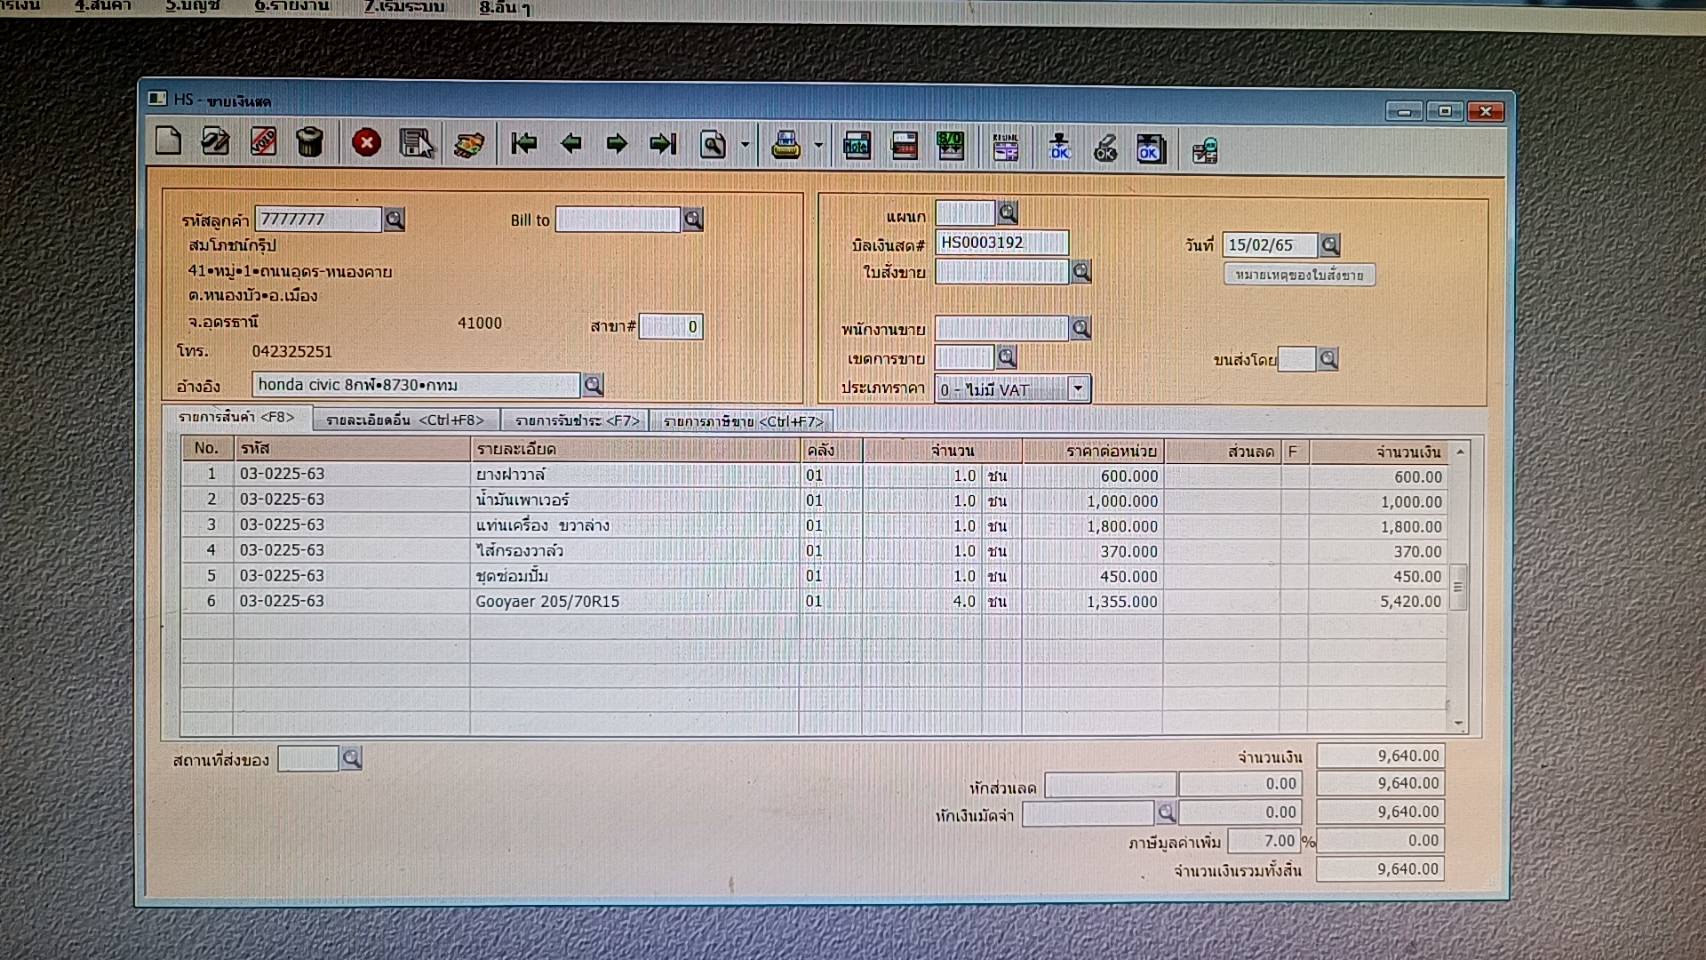Click the amount cell 5,420.00

[x=1379, y=602]
